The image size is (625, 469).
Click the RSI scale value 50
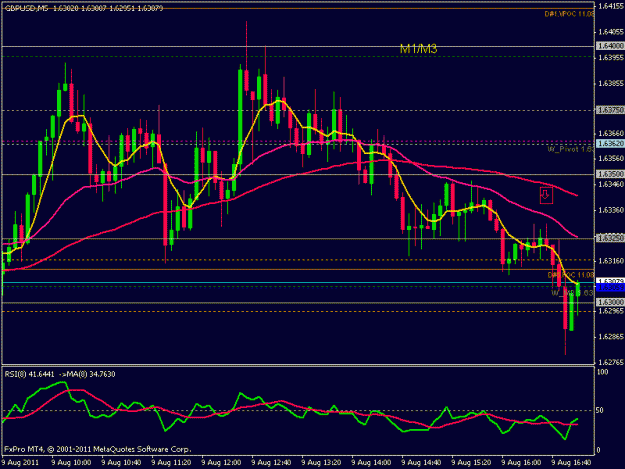[x=601, y=410]
